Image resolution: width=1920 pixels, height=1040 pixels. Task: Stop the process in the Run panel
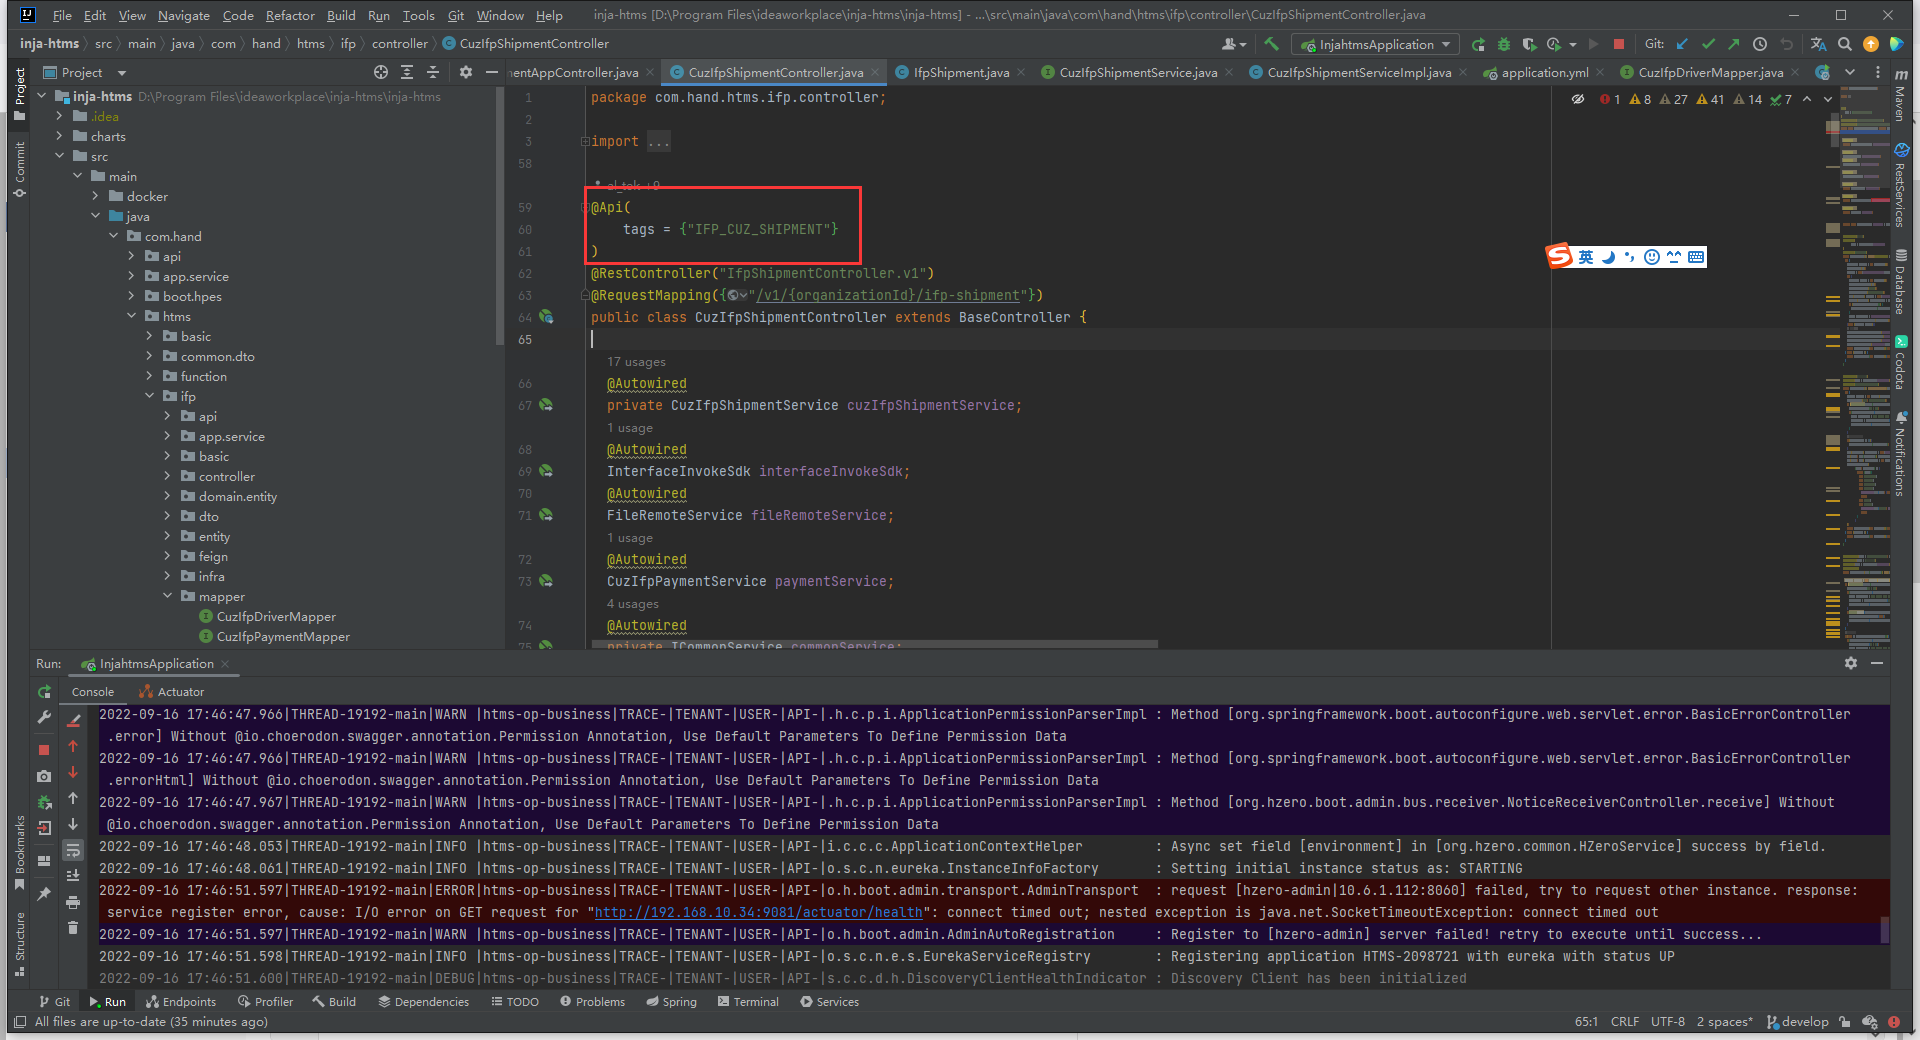click(x=44, y=749)
